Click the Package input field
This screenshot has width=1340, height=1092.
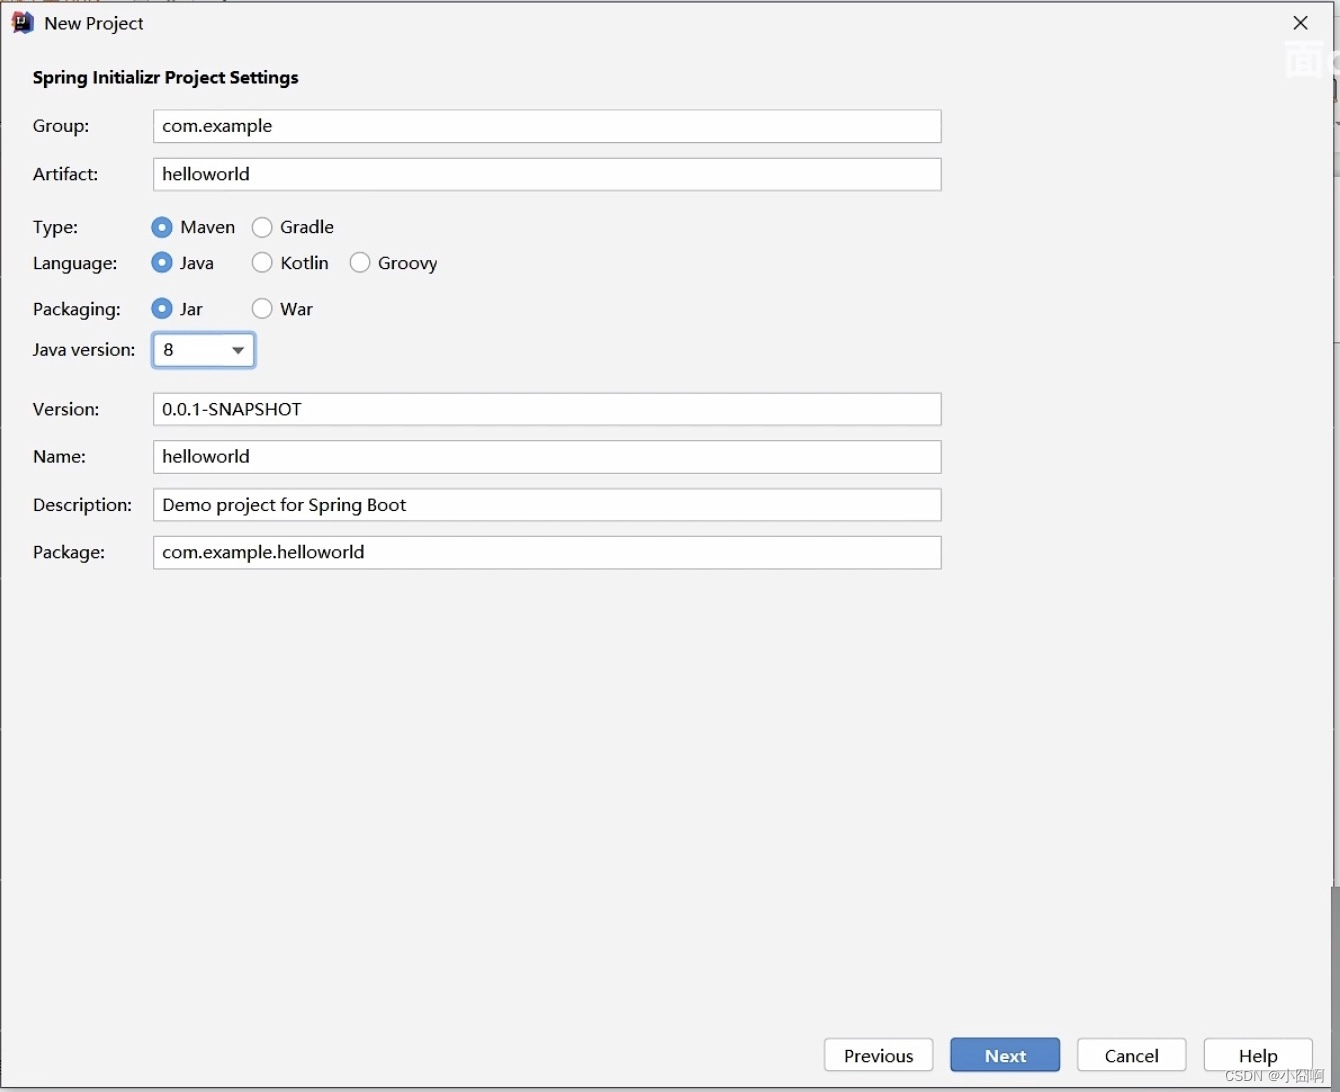546,553
